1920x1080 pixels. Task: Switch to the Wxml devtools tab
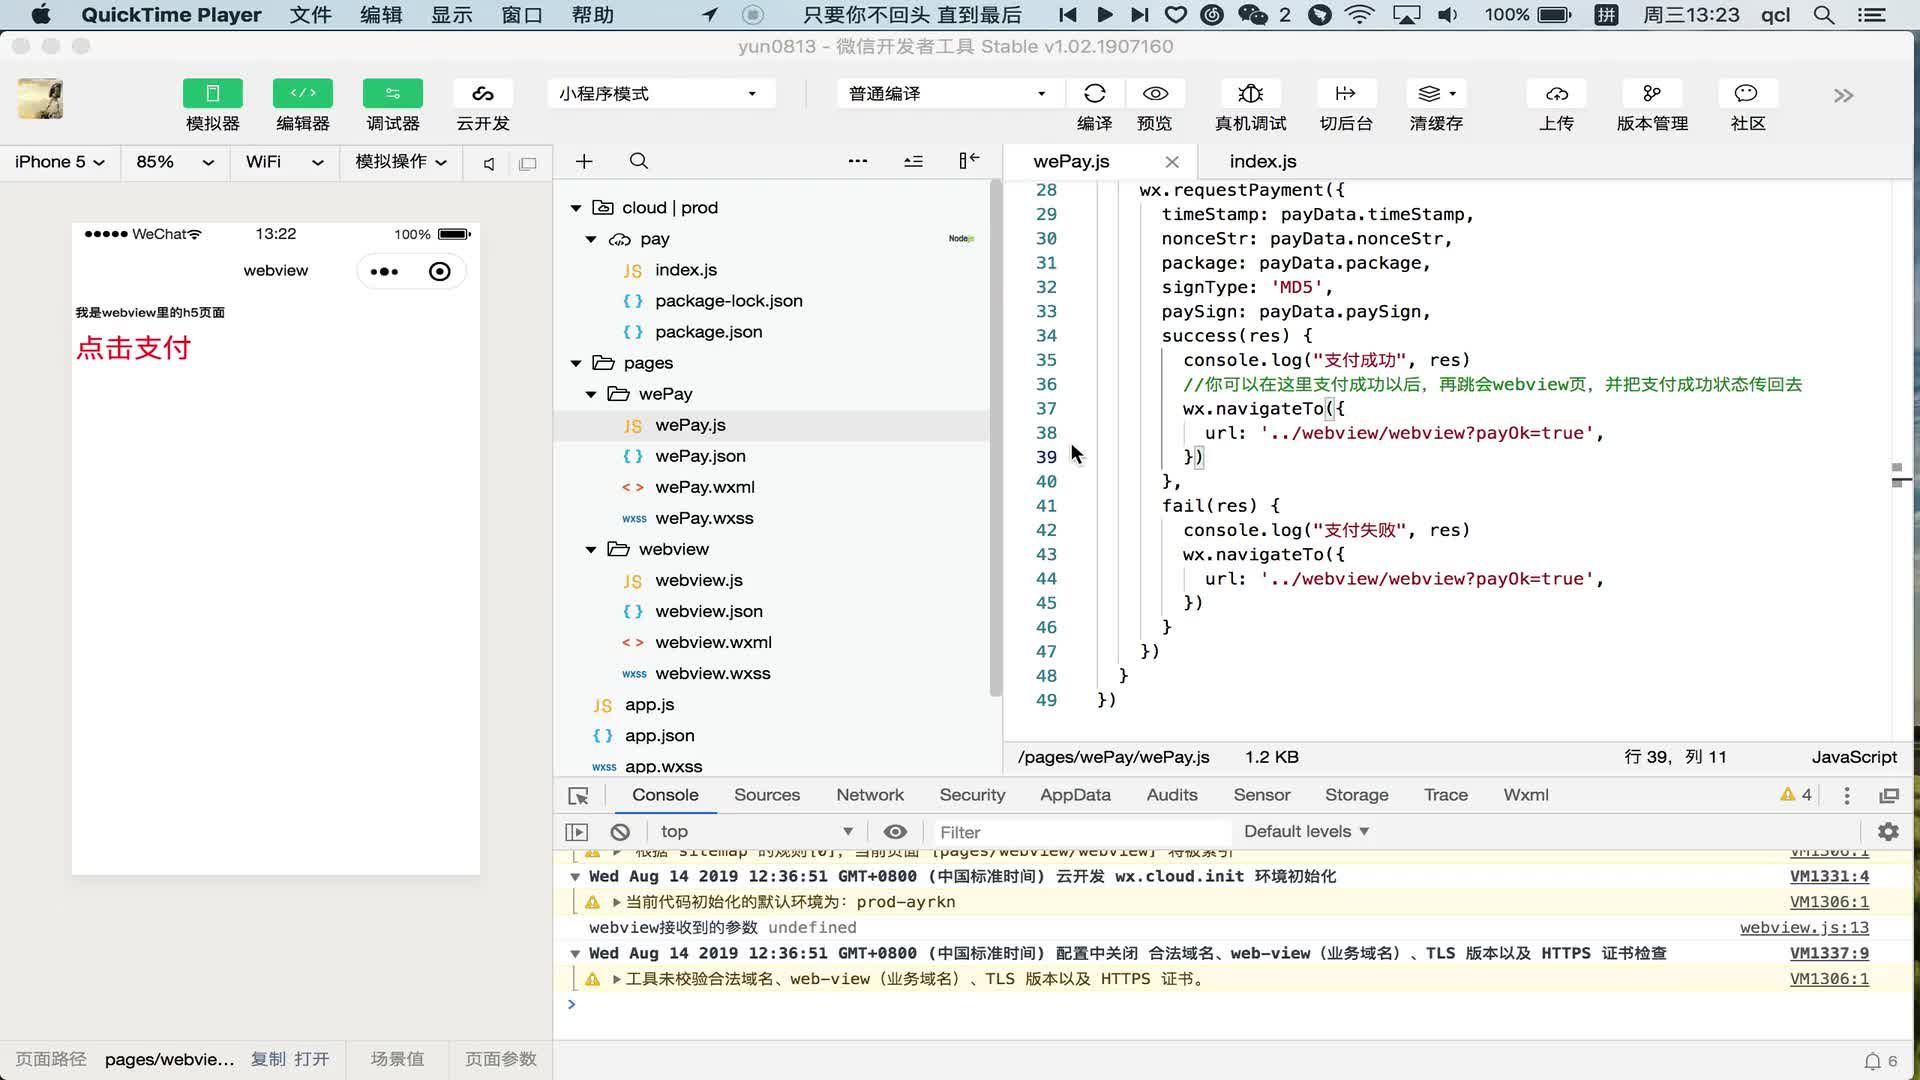tap(1526, 795)
